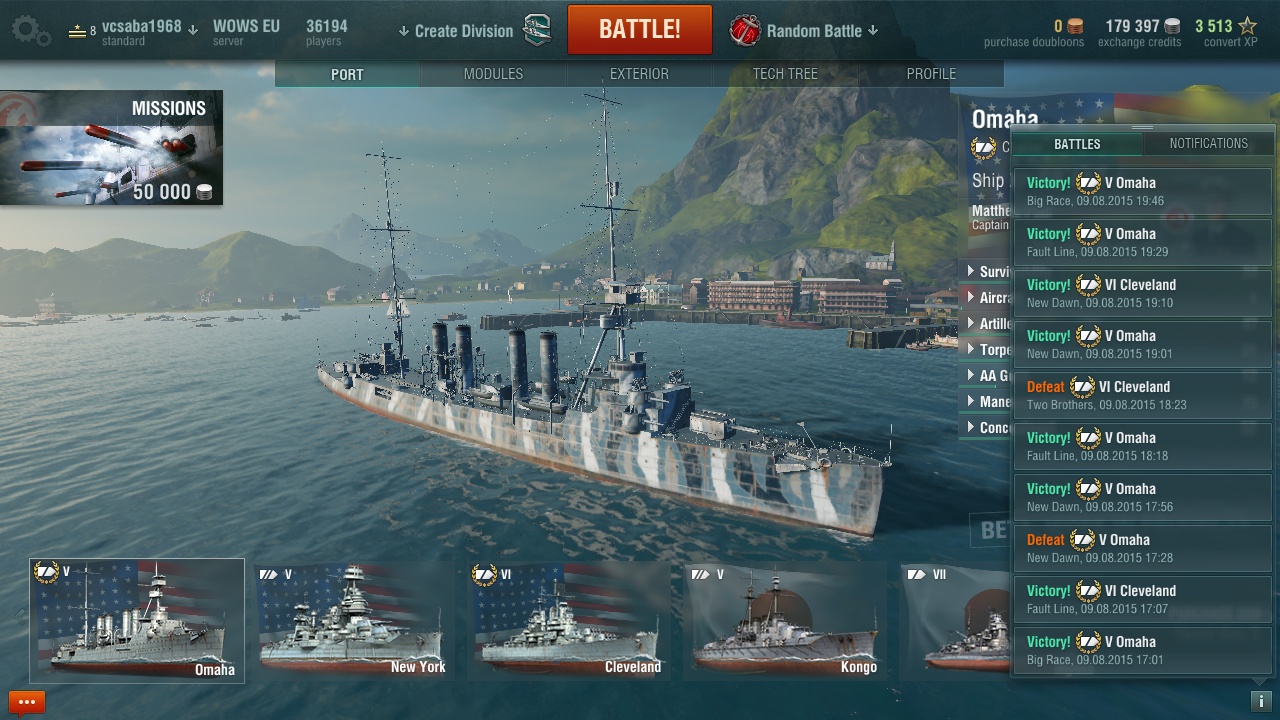Viewport: 1280px width, 720px height.
Task: Open the info icon at bottom right
Action: click(x=1261, y=702)
